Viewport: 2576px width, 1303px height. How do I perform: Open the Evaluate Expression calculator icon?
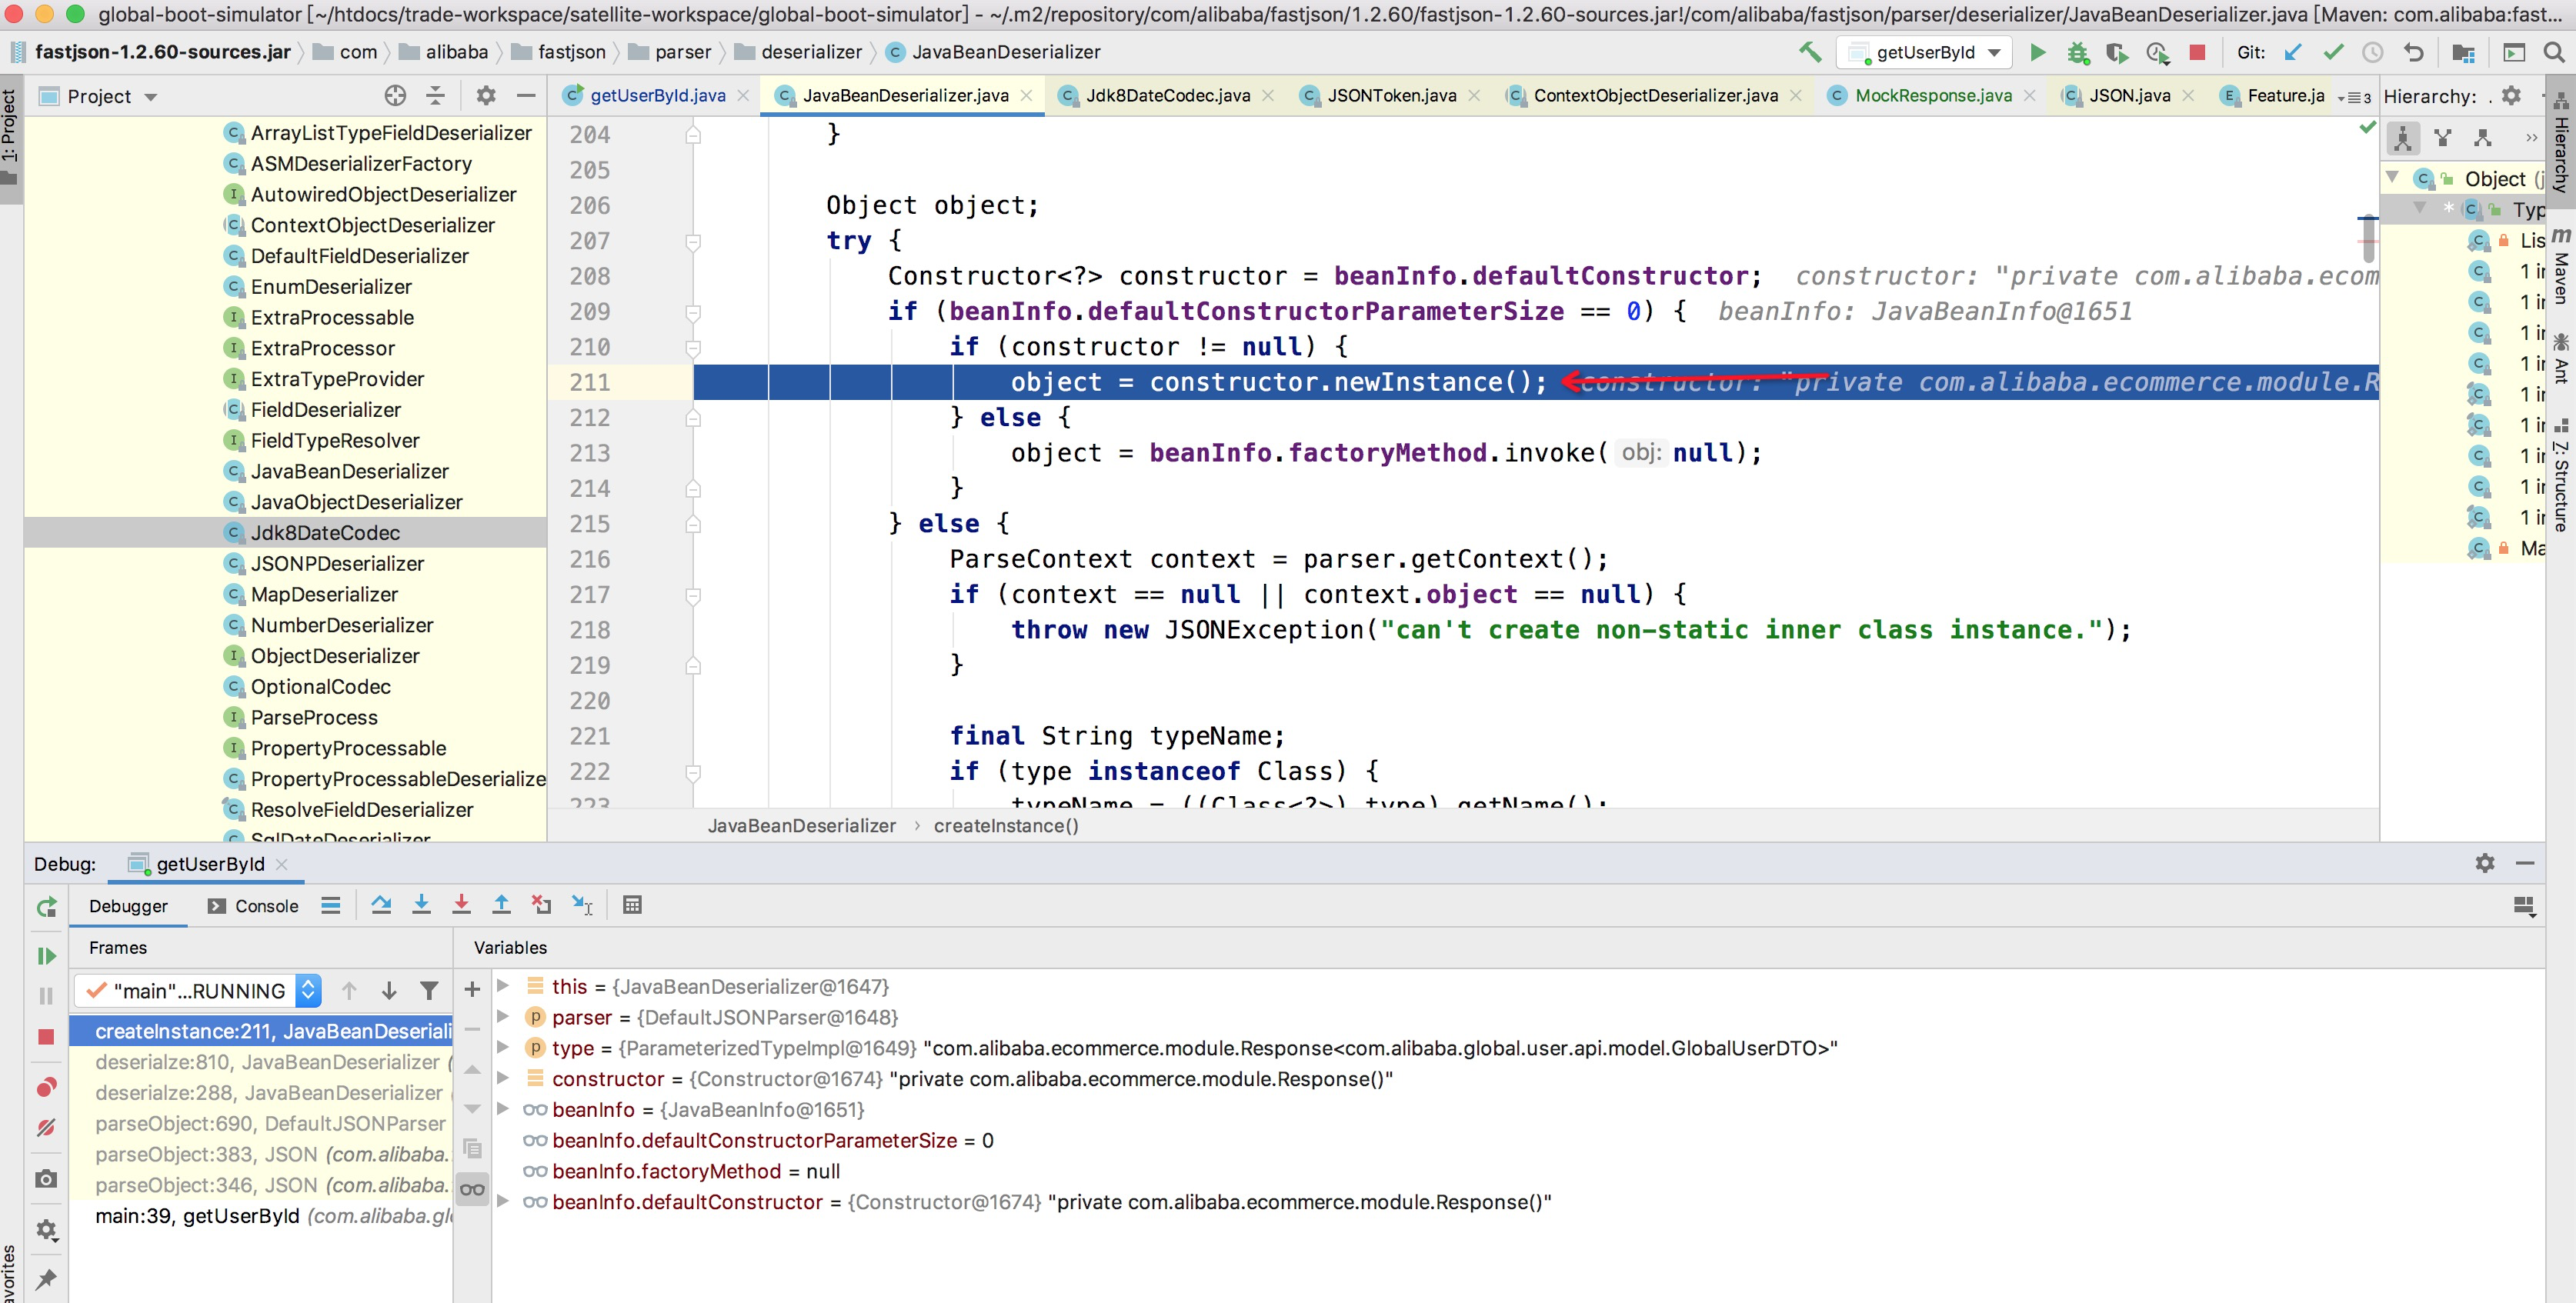[632, 905]
